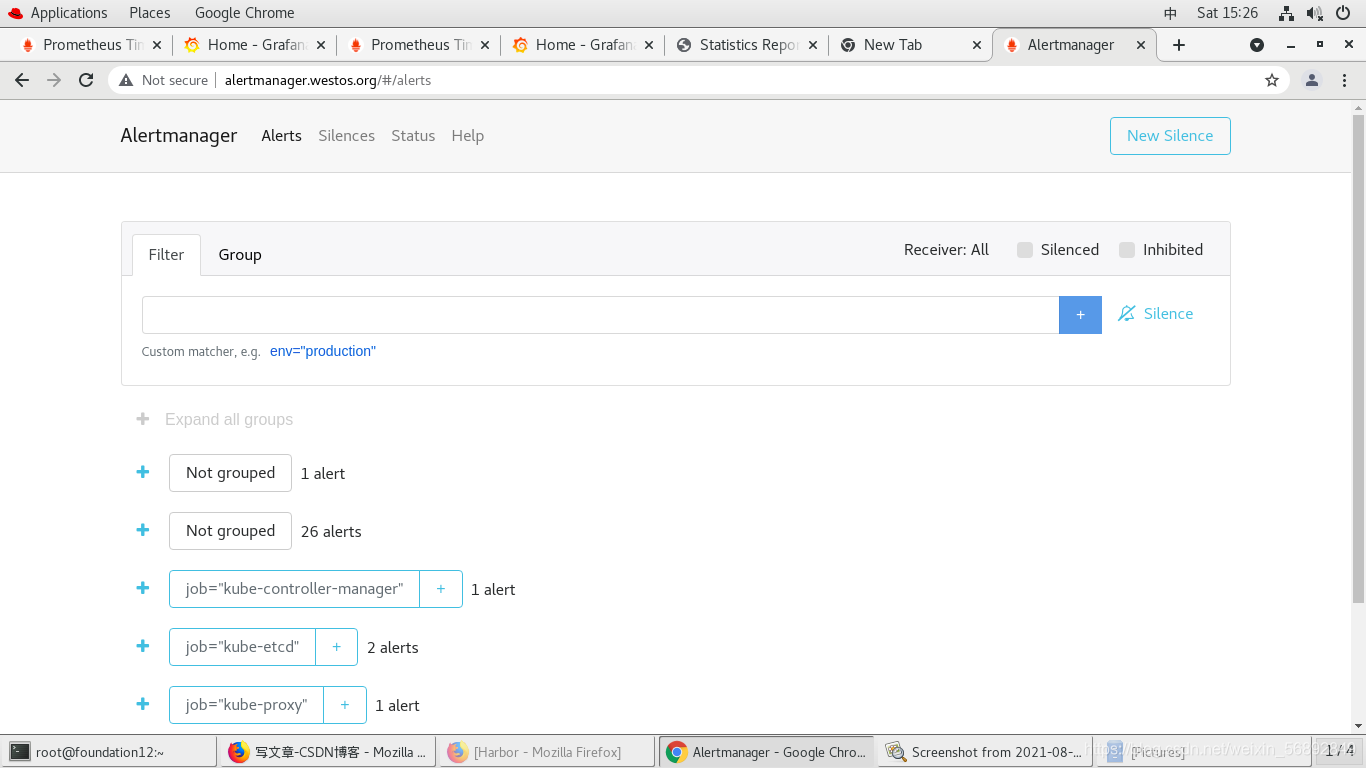Open the Places menu

point(149,13)
